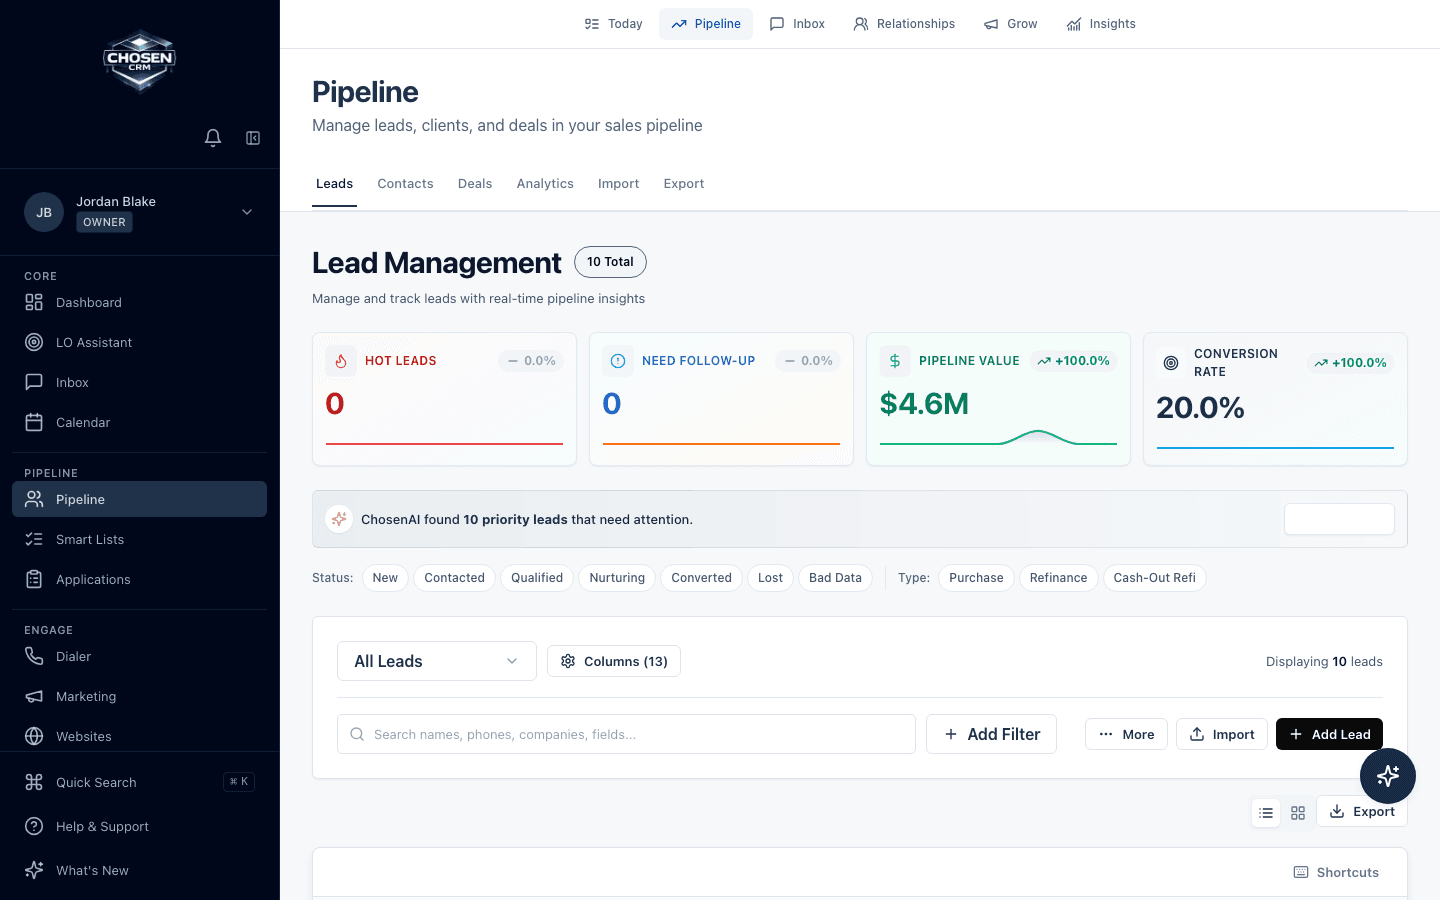Viewport: 1440px width, 900px height.
Task: Toggle Purchase type filter
Action: (976, 578)
